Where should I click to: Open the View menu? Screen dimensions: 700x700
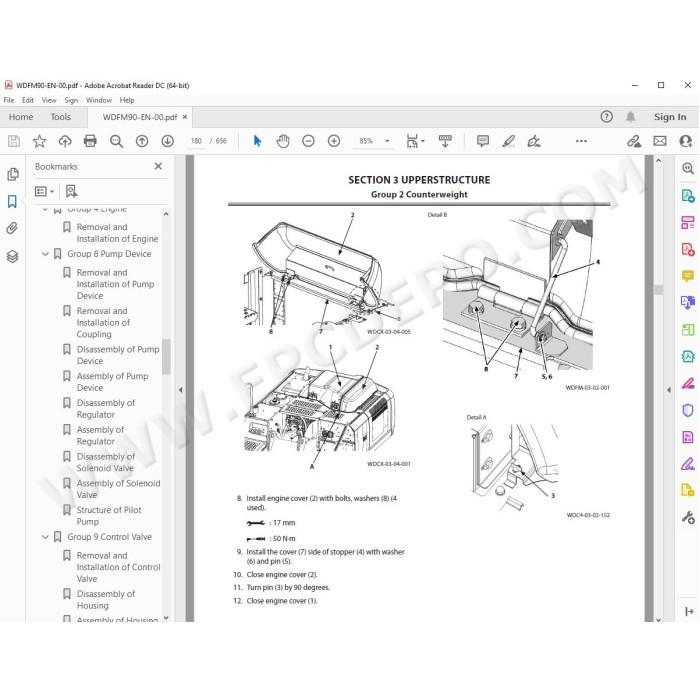tap(49, 100)
